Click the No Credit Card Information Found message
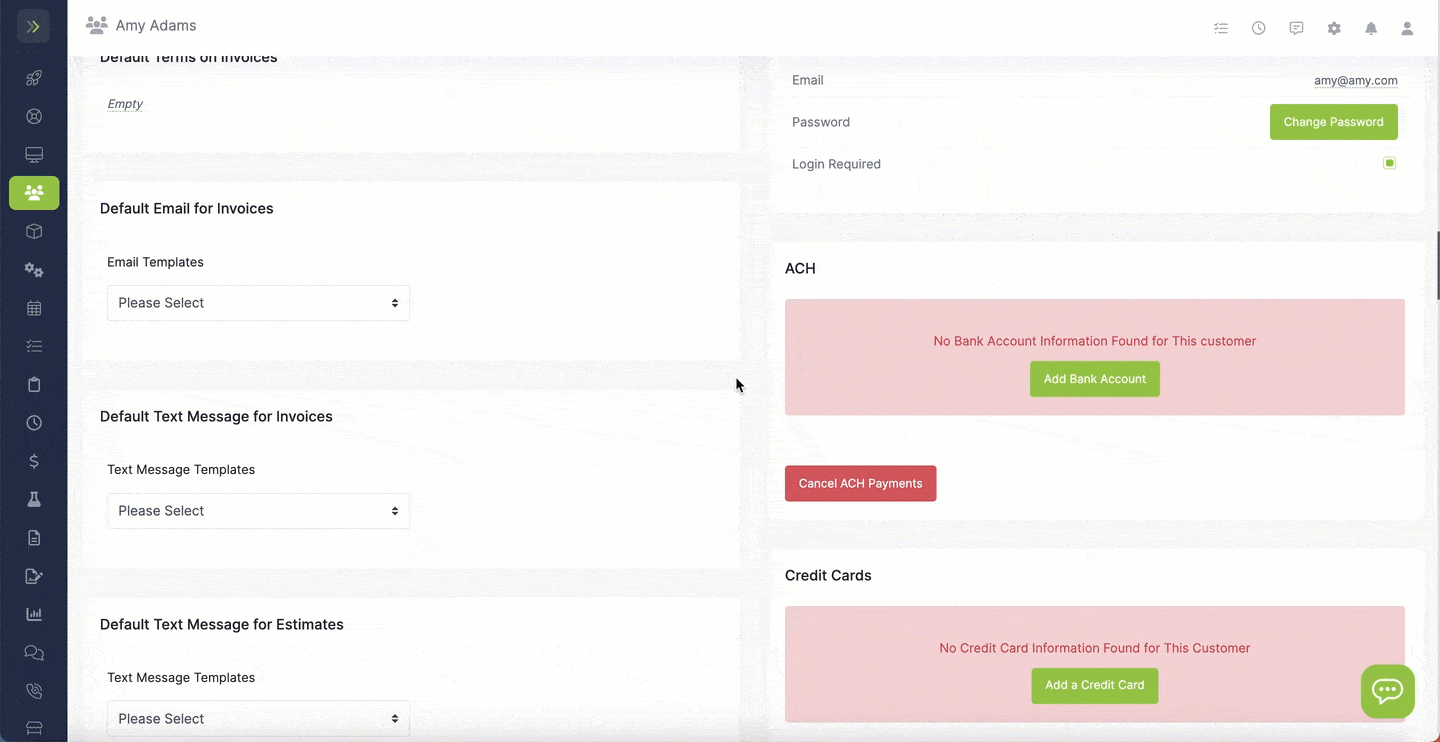This screenshot has height=742, width=1440. pyautogui.click(x=1095, y=648)
